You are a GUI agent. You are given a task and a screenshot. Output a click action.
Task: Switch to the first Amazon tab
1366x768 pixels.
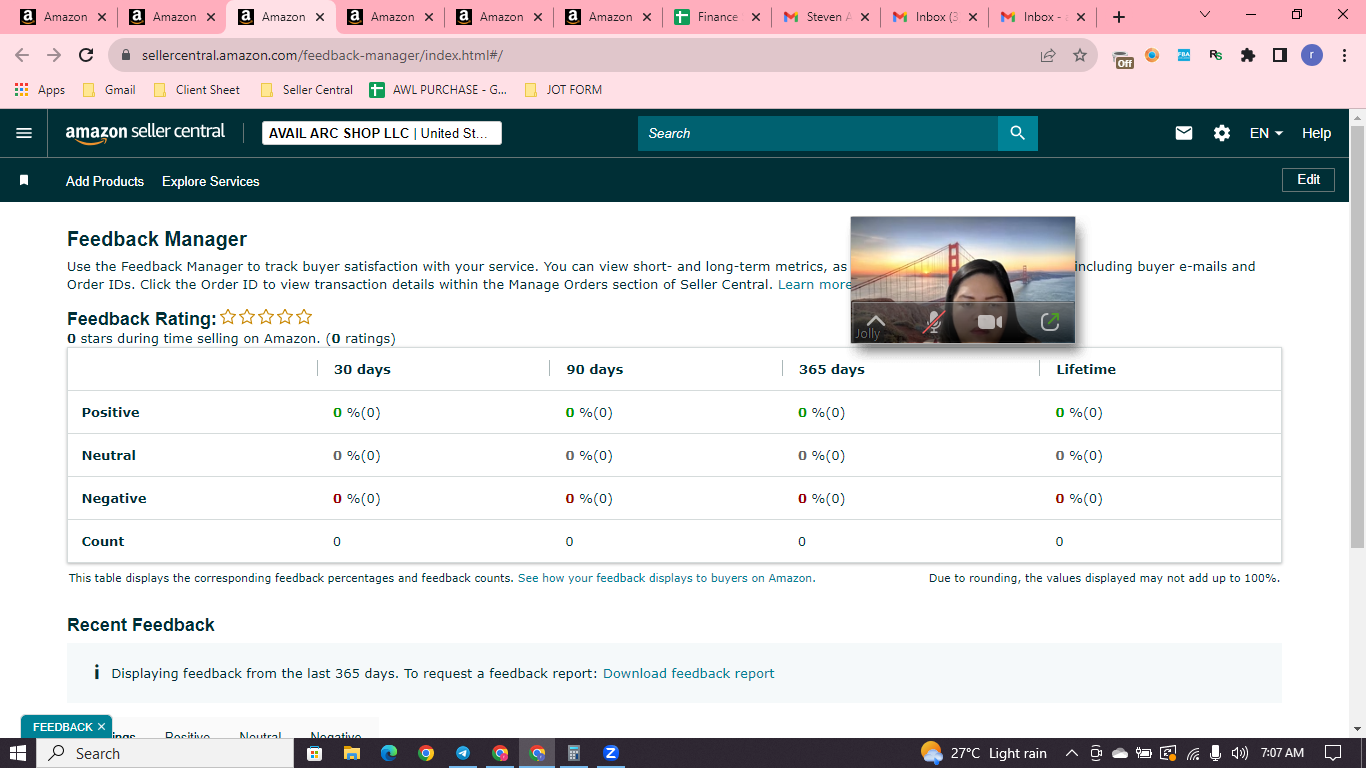click(x=63, y=17)
